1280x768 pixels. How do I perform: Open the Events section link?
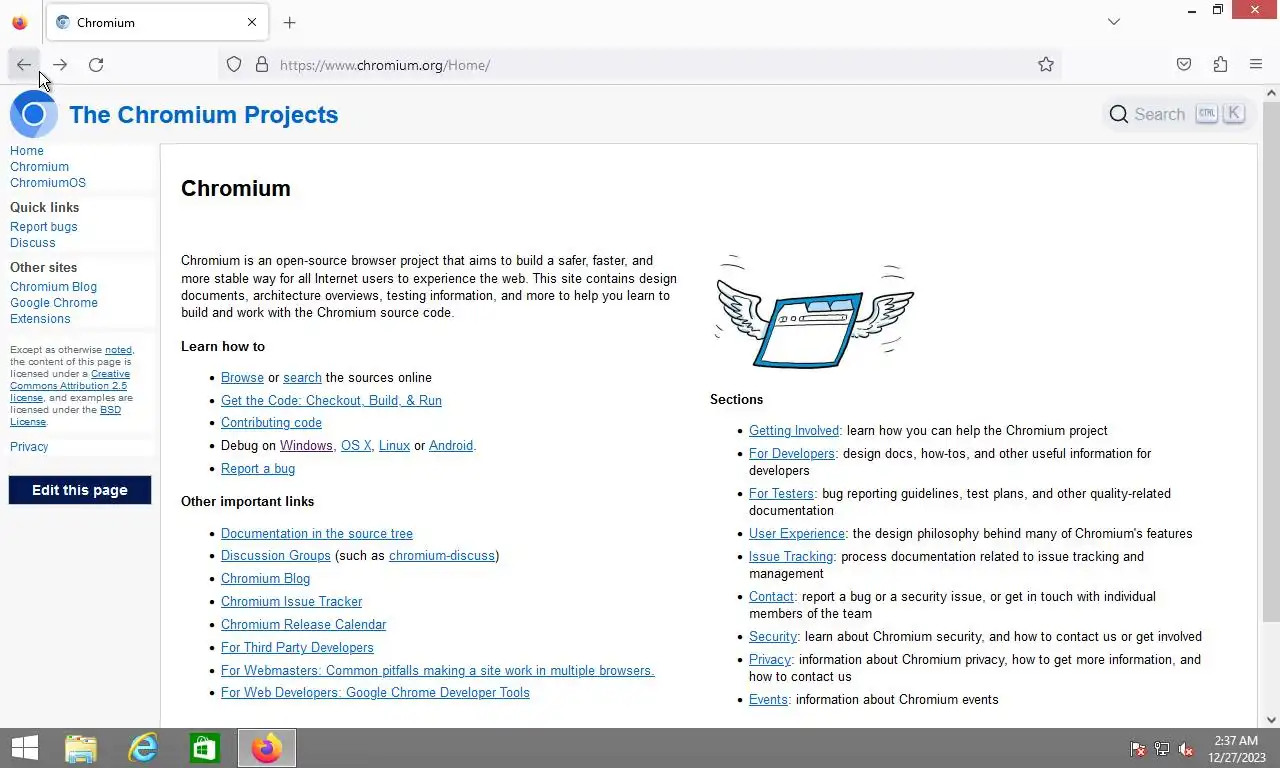pos(768,700)
